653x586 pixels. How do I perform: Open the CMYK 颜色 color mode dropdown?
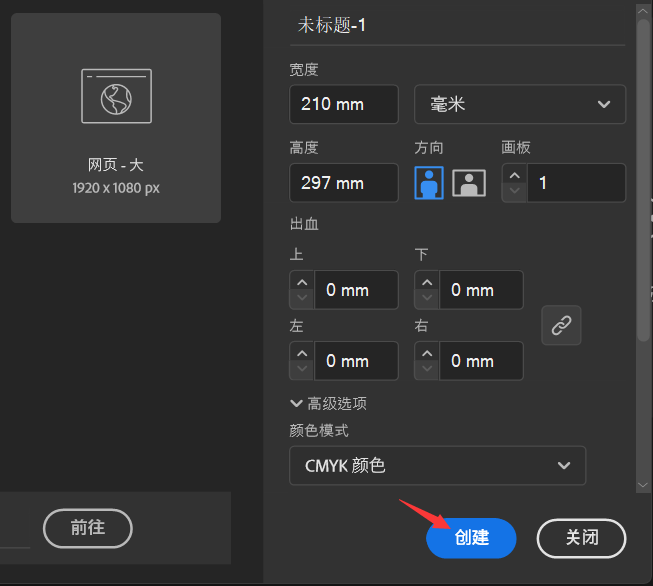click(x=437, y=465)
